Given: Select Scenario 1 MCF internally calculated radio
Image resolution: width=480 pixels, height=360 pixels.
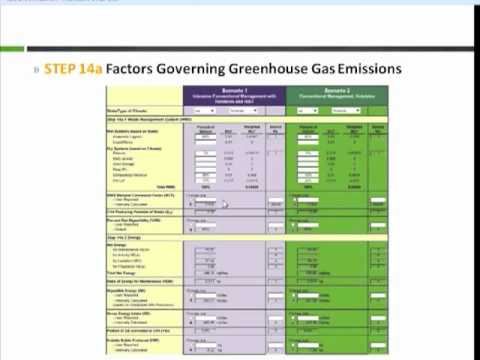Looking at the screenshot, I should (x=191, y=204).
